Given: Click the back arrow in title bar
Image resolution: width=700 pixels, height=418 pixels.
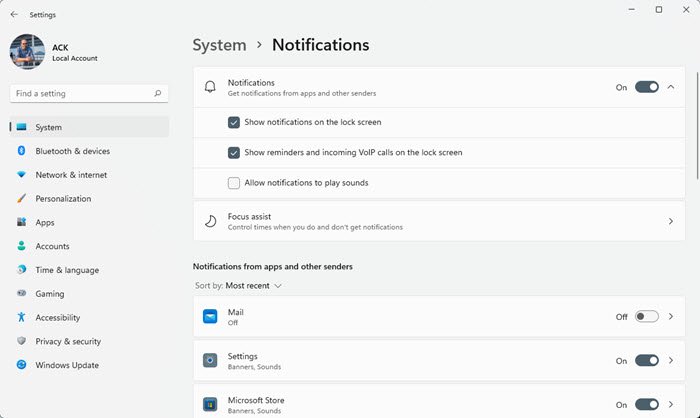Looking at the screenshot, I should point(14,15).
